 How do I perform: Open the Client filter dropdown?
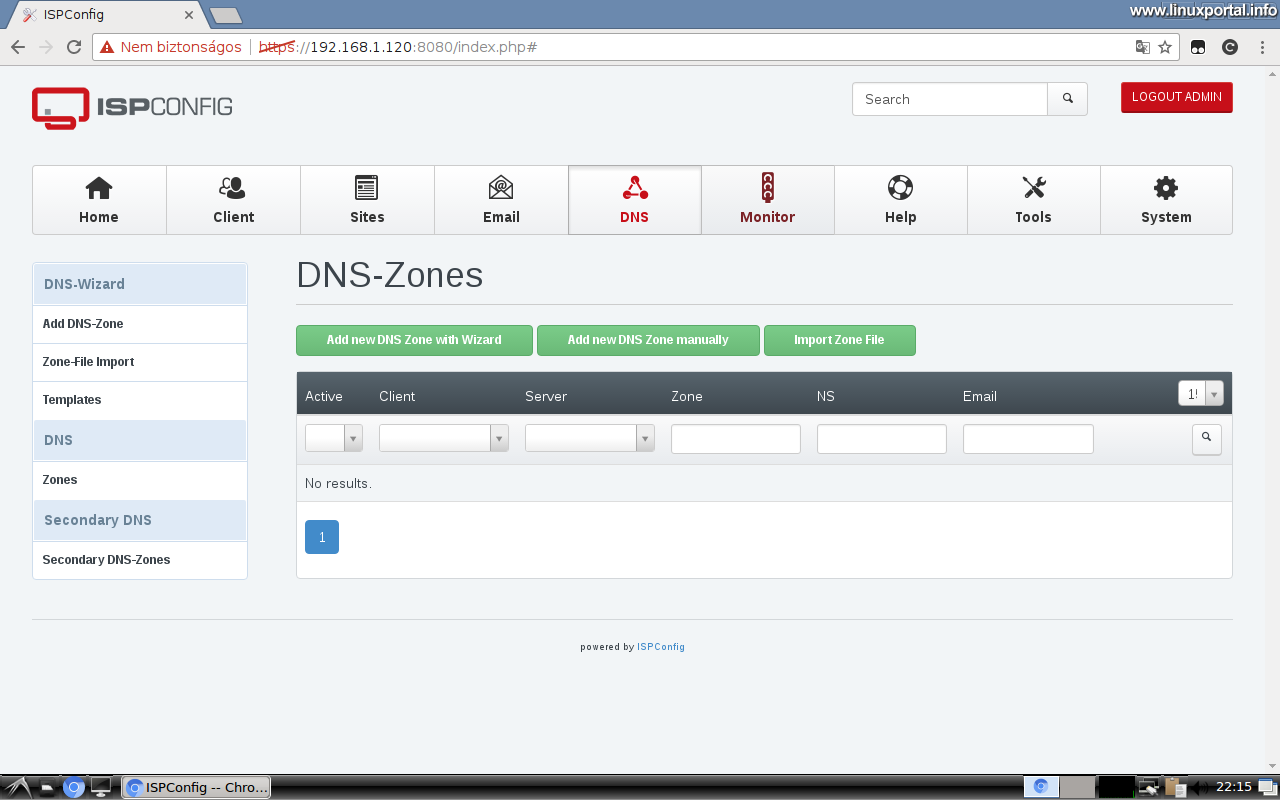pos(444,438)
